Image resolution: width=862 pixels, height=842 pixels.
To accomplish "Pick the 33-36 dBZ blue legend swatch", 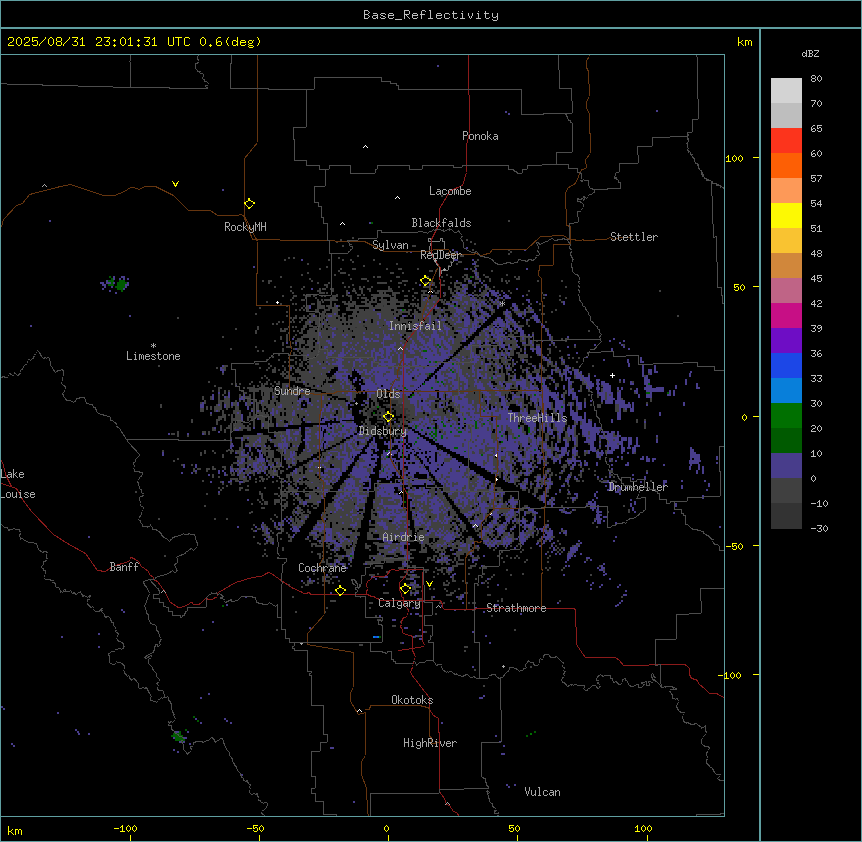I will point(786,365).
